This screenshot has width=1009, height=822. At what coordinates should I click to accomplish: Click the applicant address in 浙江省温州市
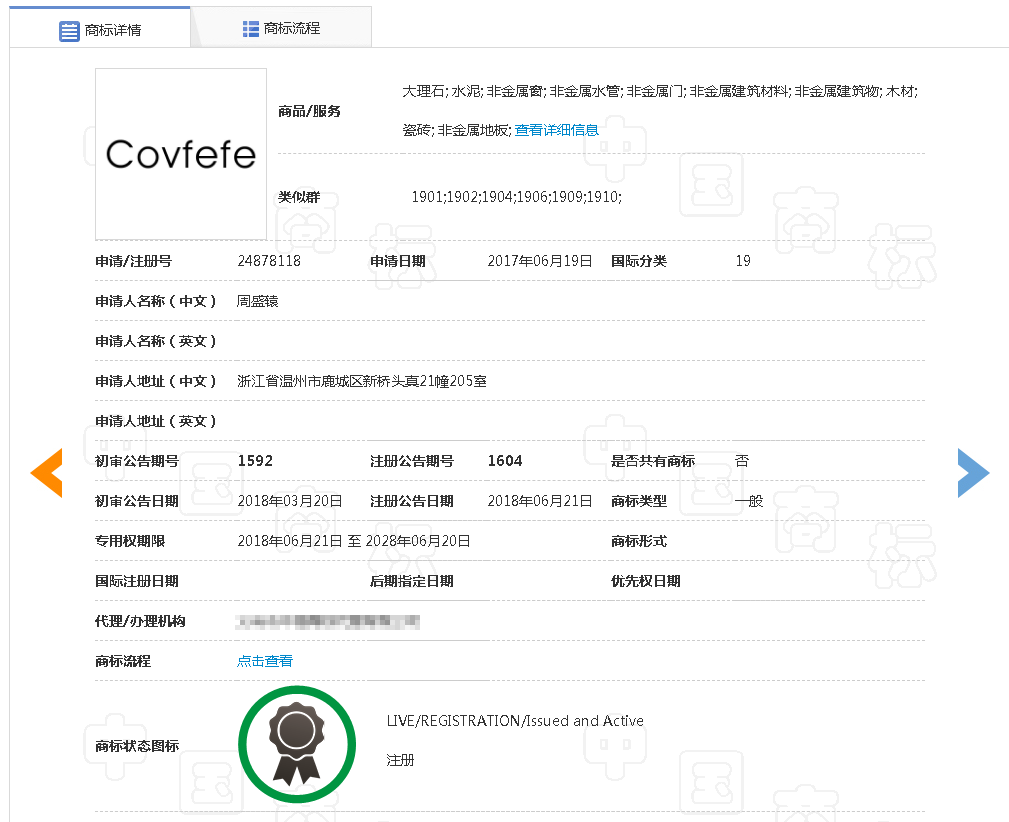[x=362, y=381]
